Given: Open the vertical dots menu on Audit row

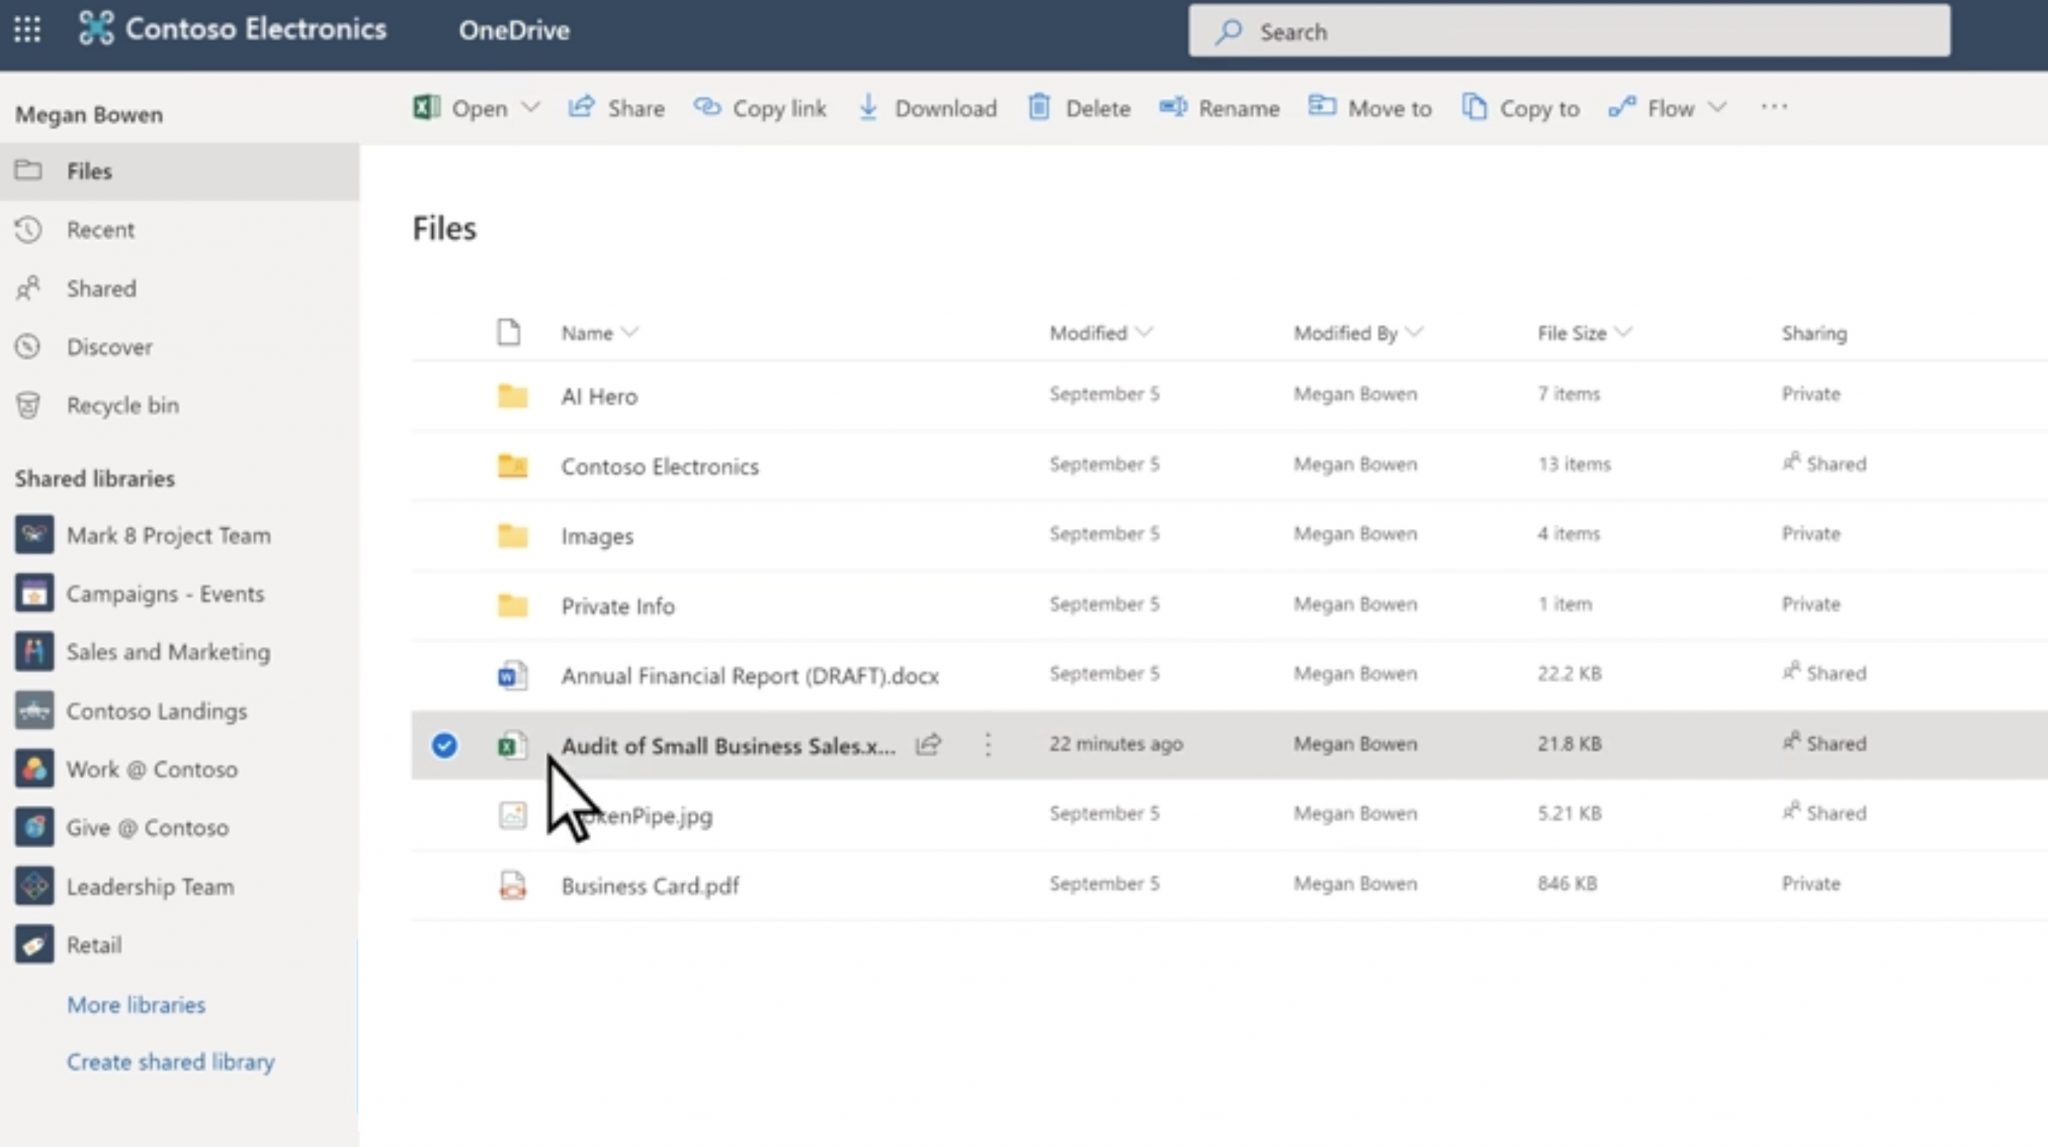Looking at the screenshot, I should [988, 744].
